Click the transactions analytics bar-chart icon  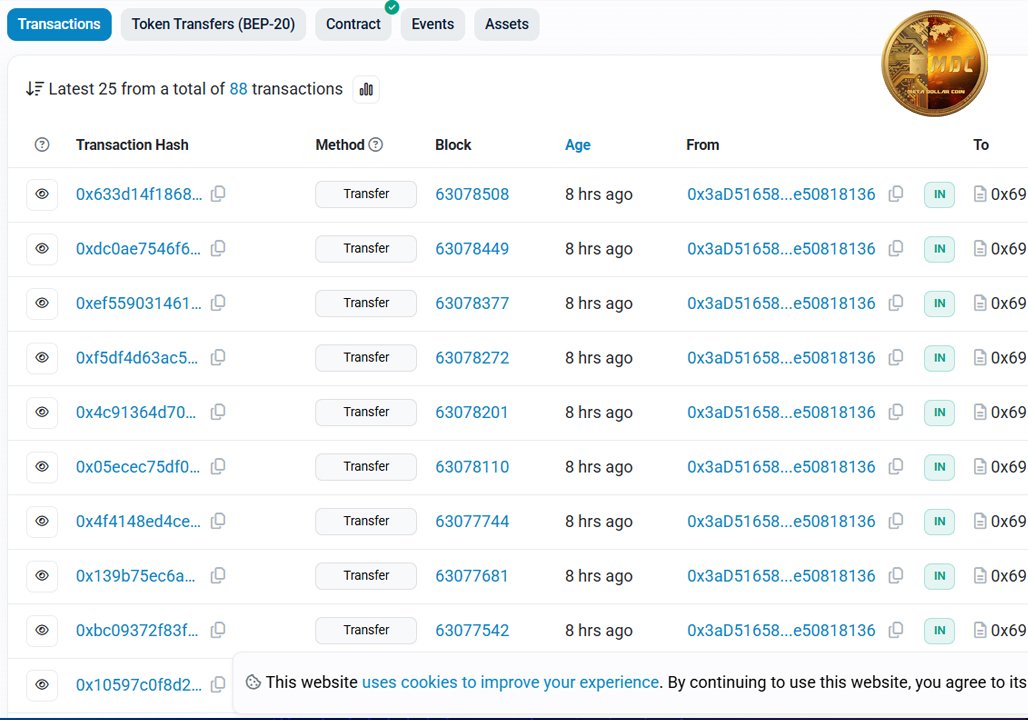point(366,89)
